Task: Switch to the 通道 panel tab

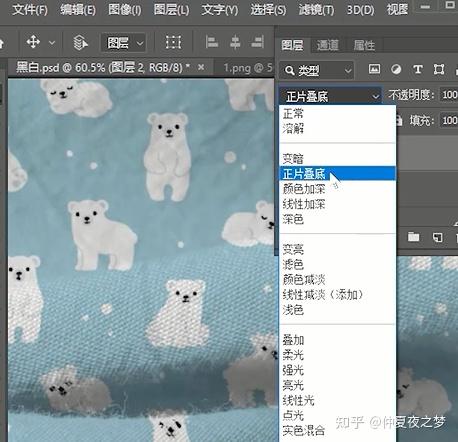Action: coord(327,45)
